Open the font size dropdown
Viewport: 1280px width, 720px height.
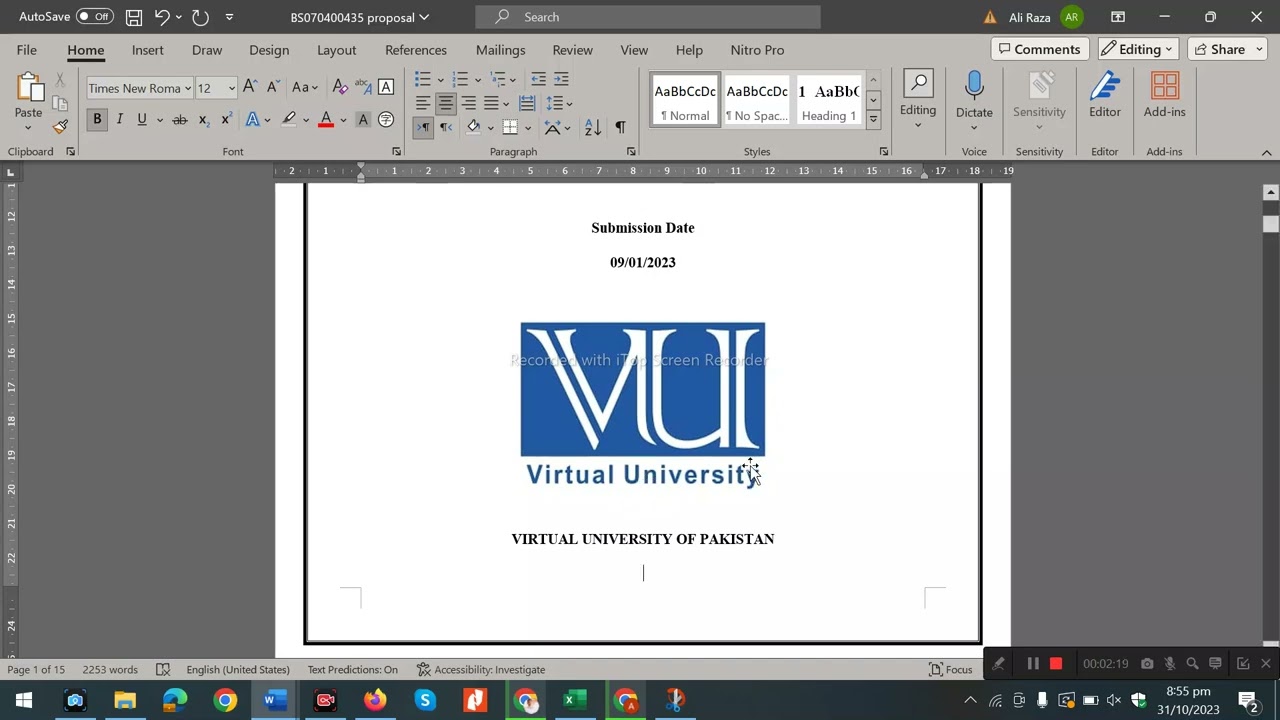[231, 88]
